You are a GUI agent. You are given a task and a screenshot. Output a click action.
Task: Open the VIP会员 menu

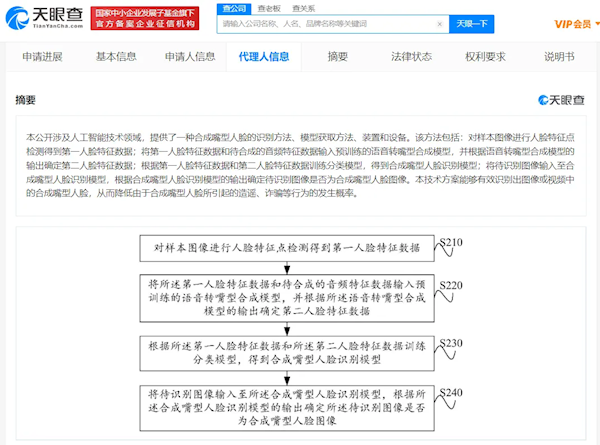click(576, 24)
